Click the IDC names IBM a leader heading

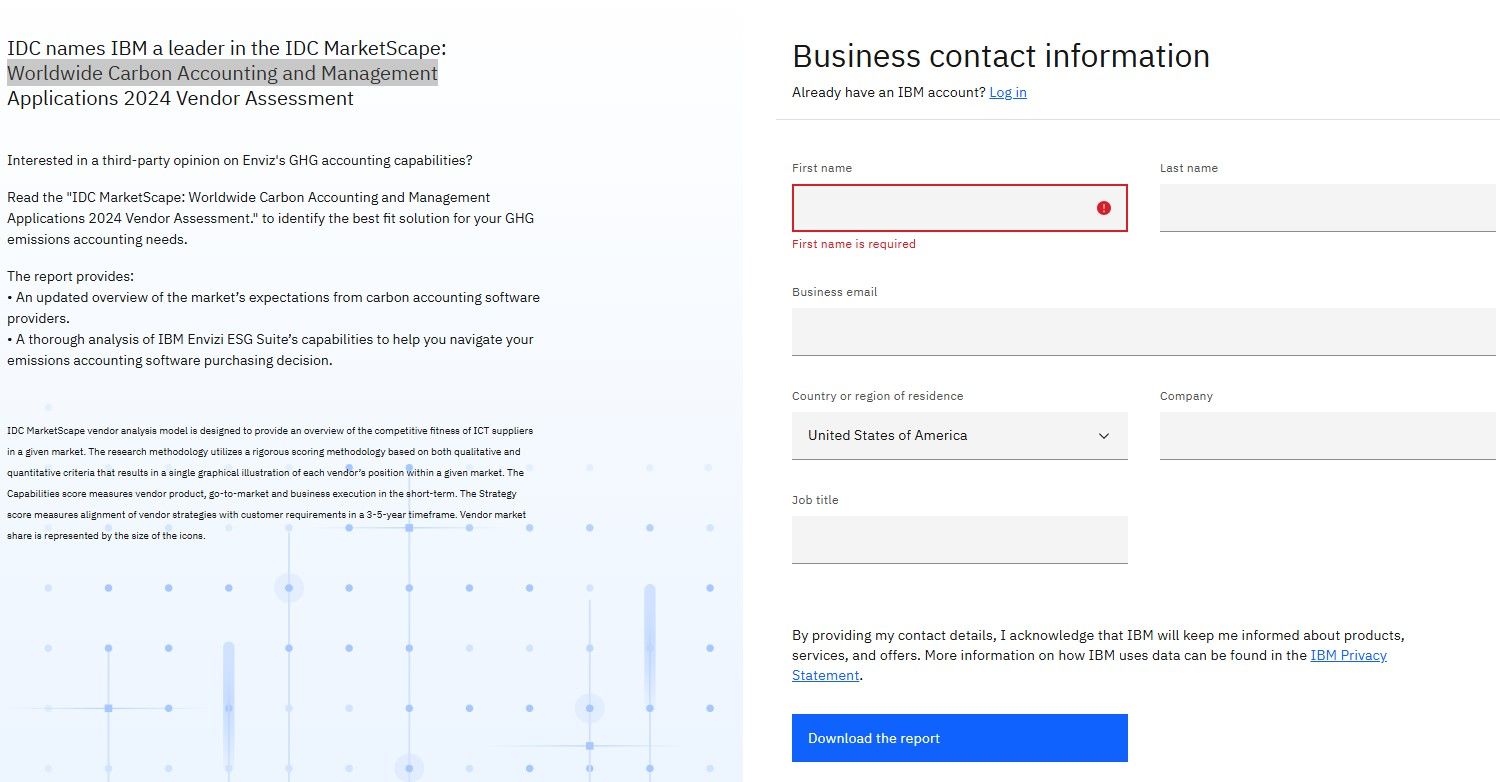click(226, 48)
